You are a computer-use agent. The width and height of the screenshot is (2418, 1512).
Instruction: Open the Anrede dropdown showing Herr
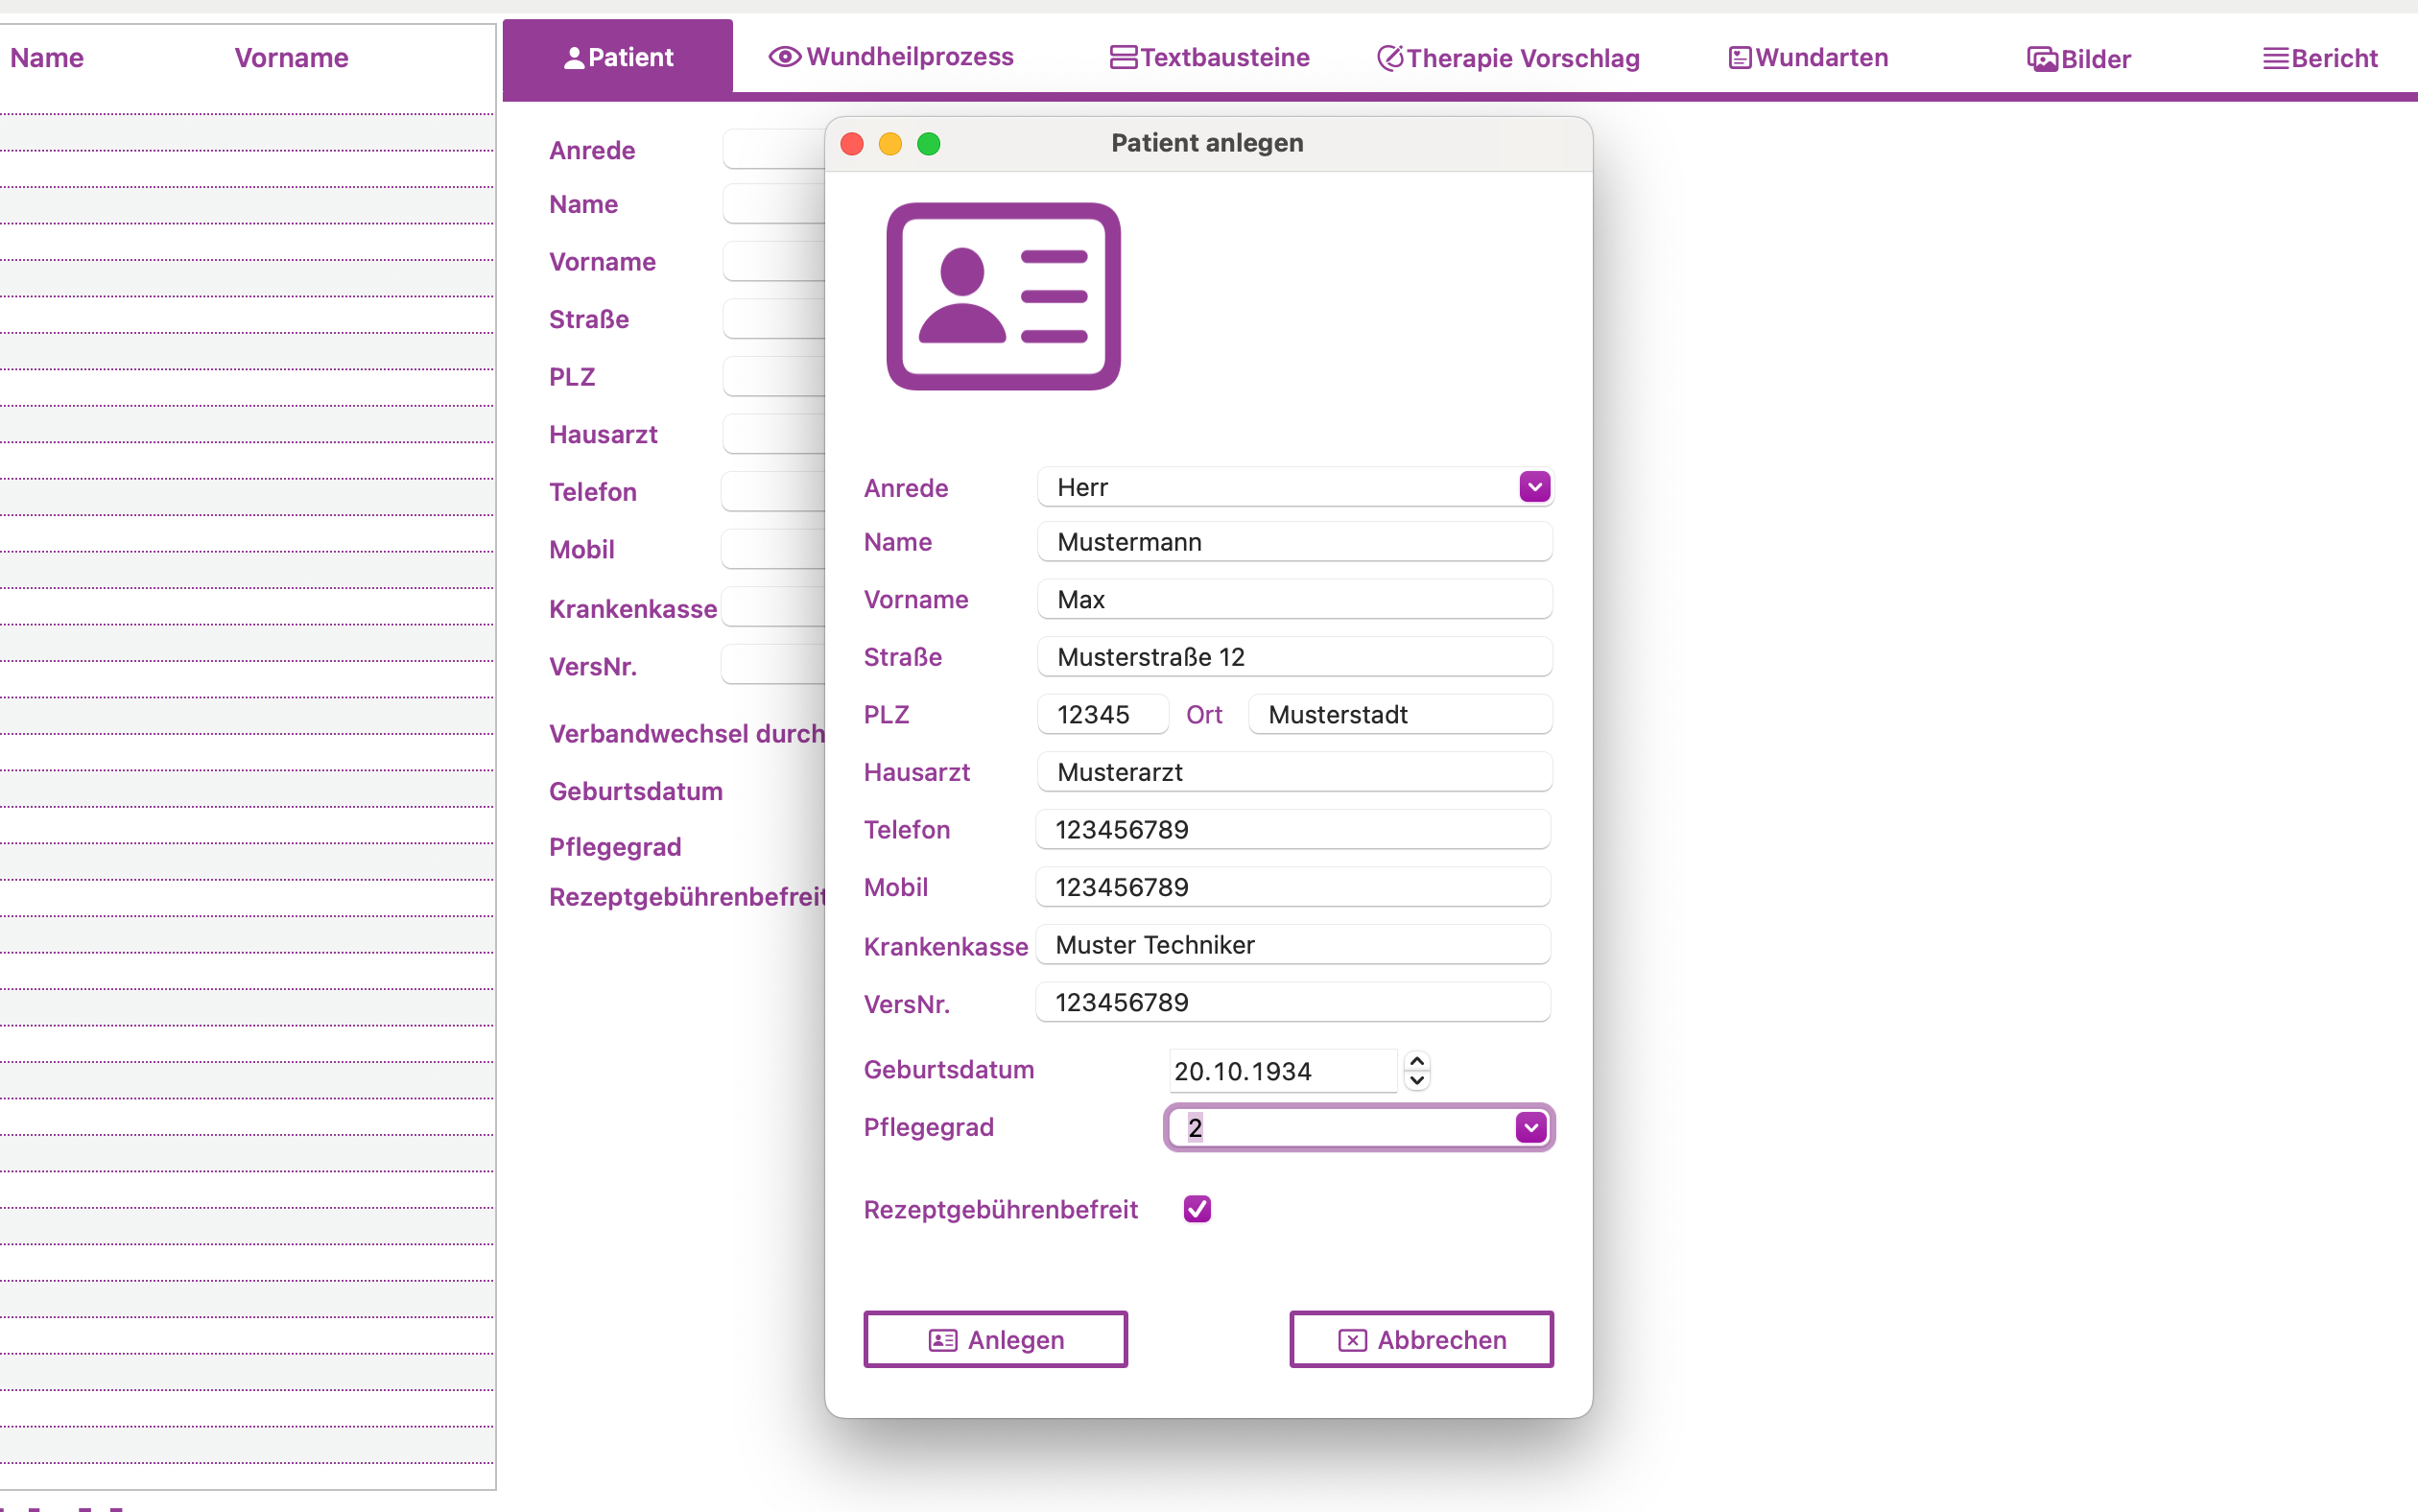1533,487
